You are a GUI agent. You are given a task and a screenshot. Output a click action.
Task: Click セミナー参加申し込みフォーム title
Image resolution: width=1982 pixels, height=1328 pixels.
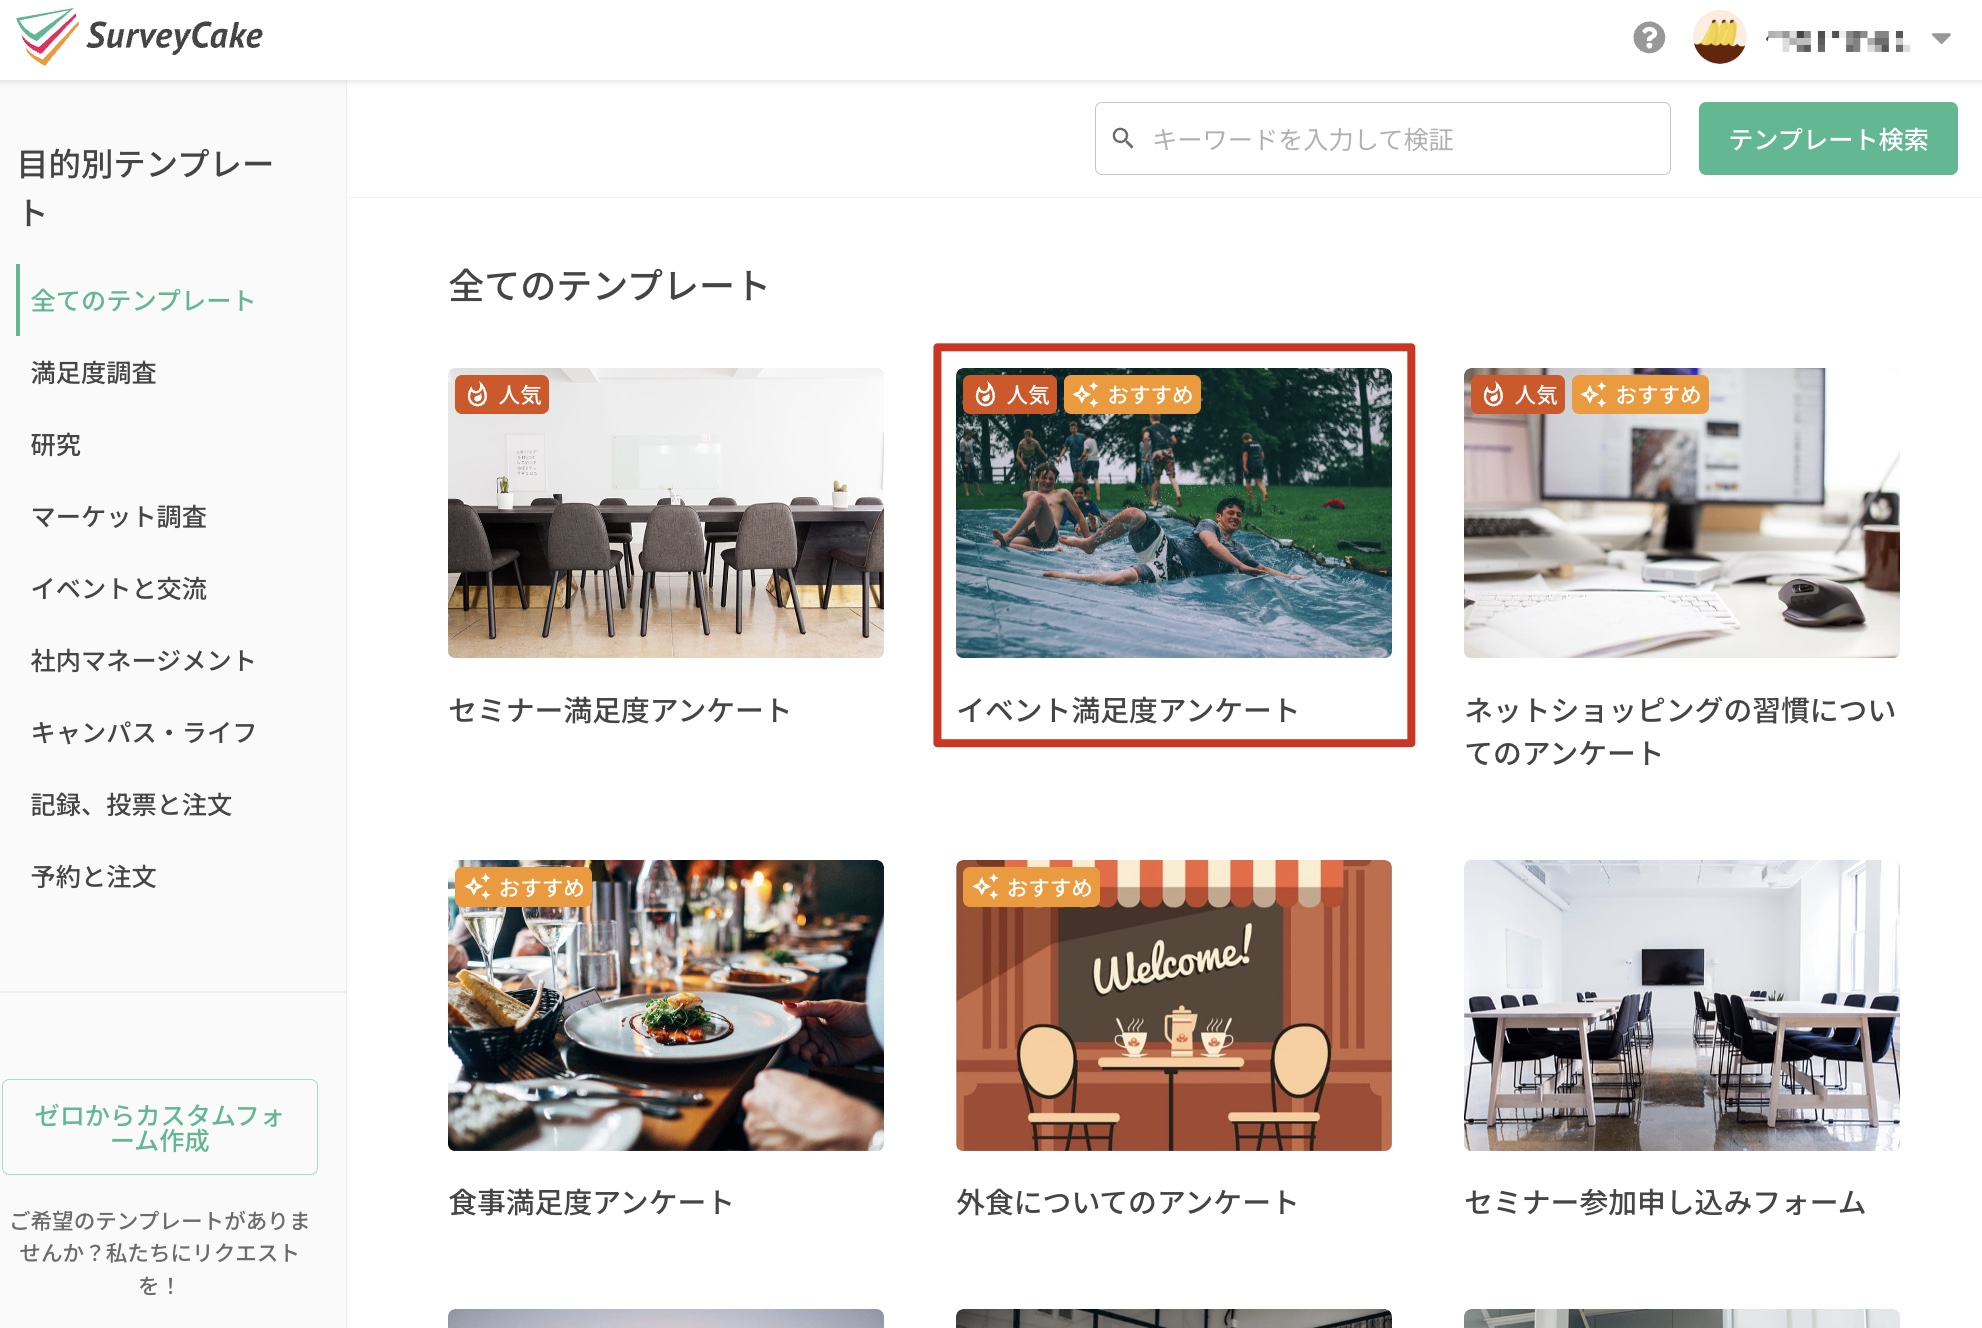[1665, 1202]
